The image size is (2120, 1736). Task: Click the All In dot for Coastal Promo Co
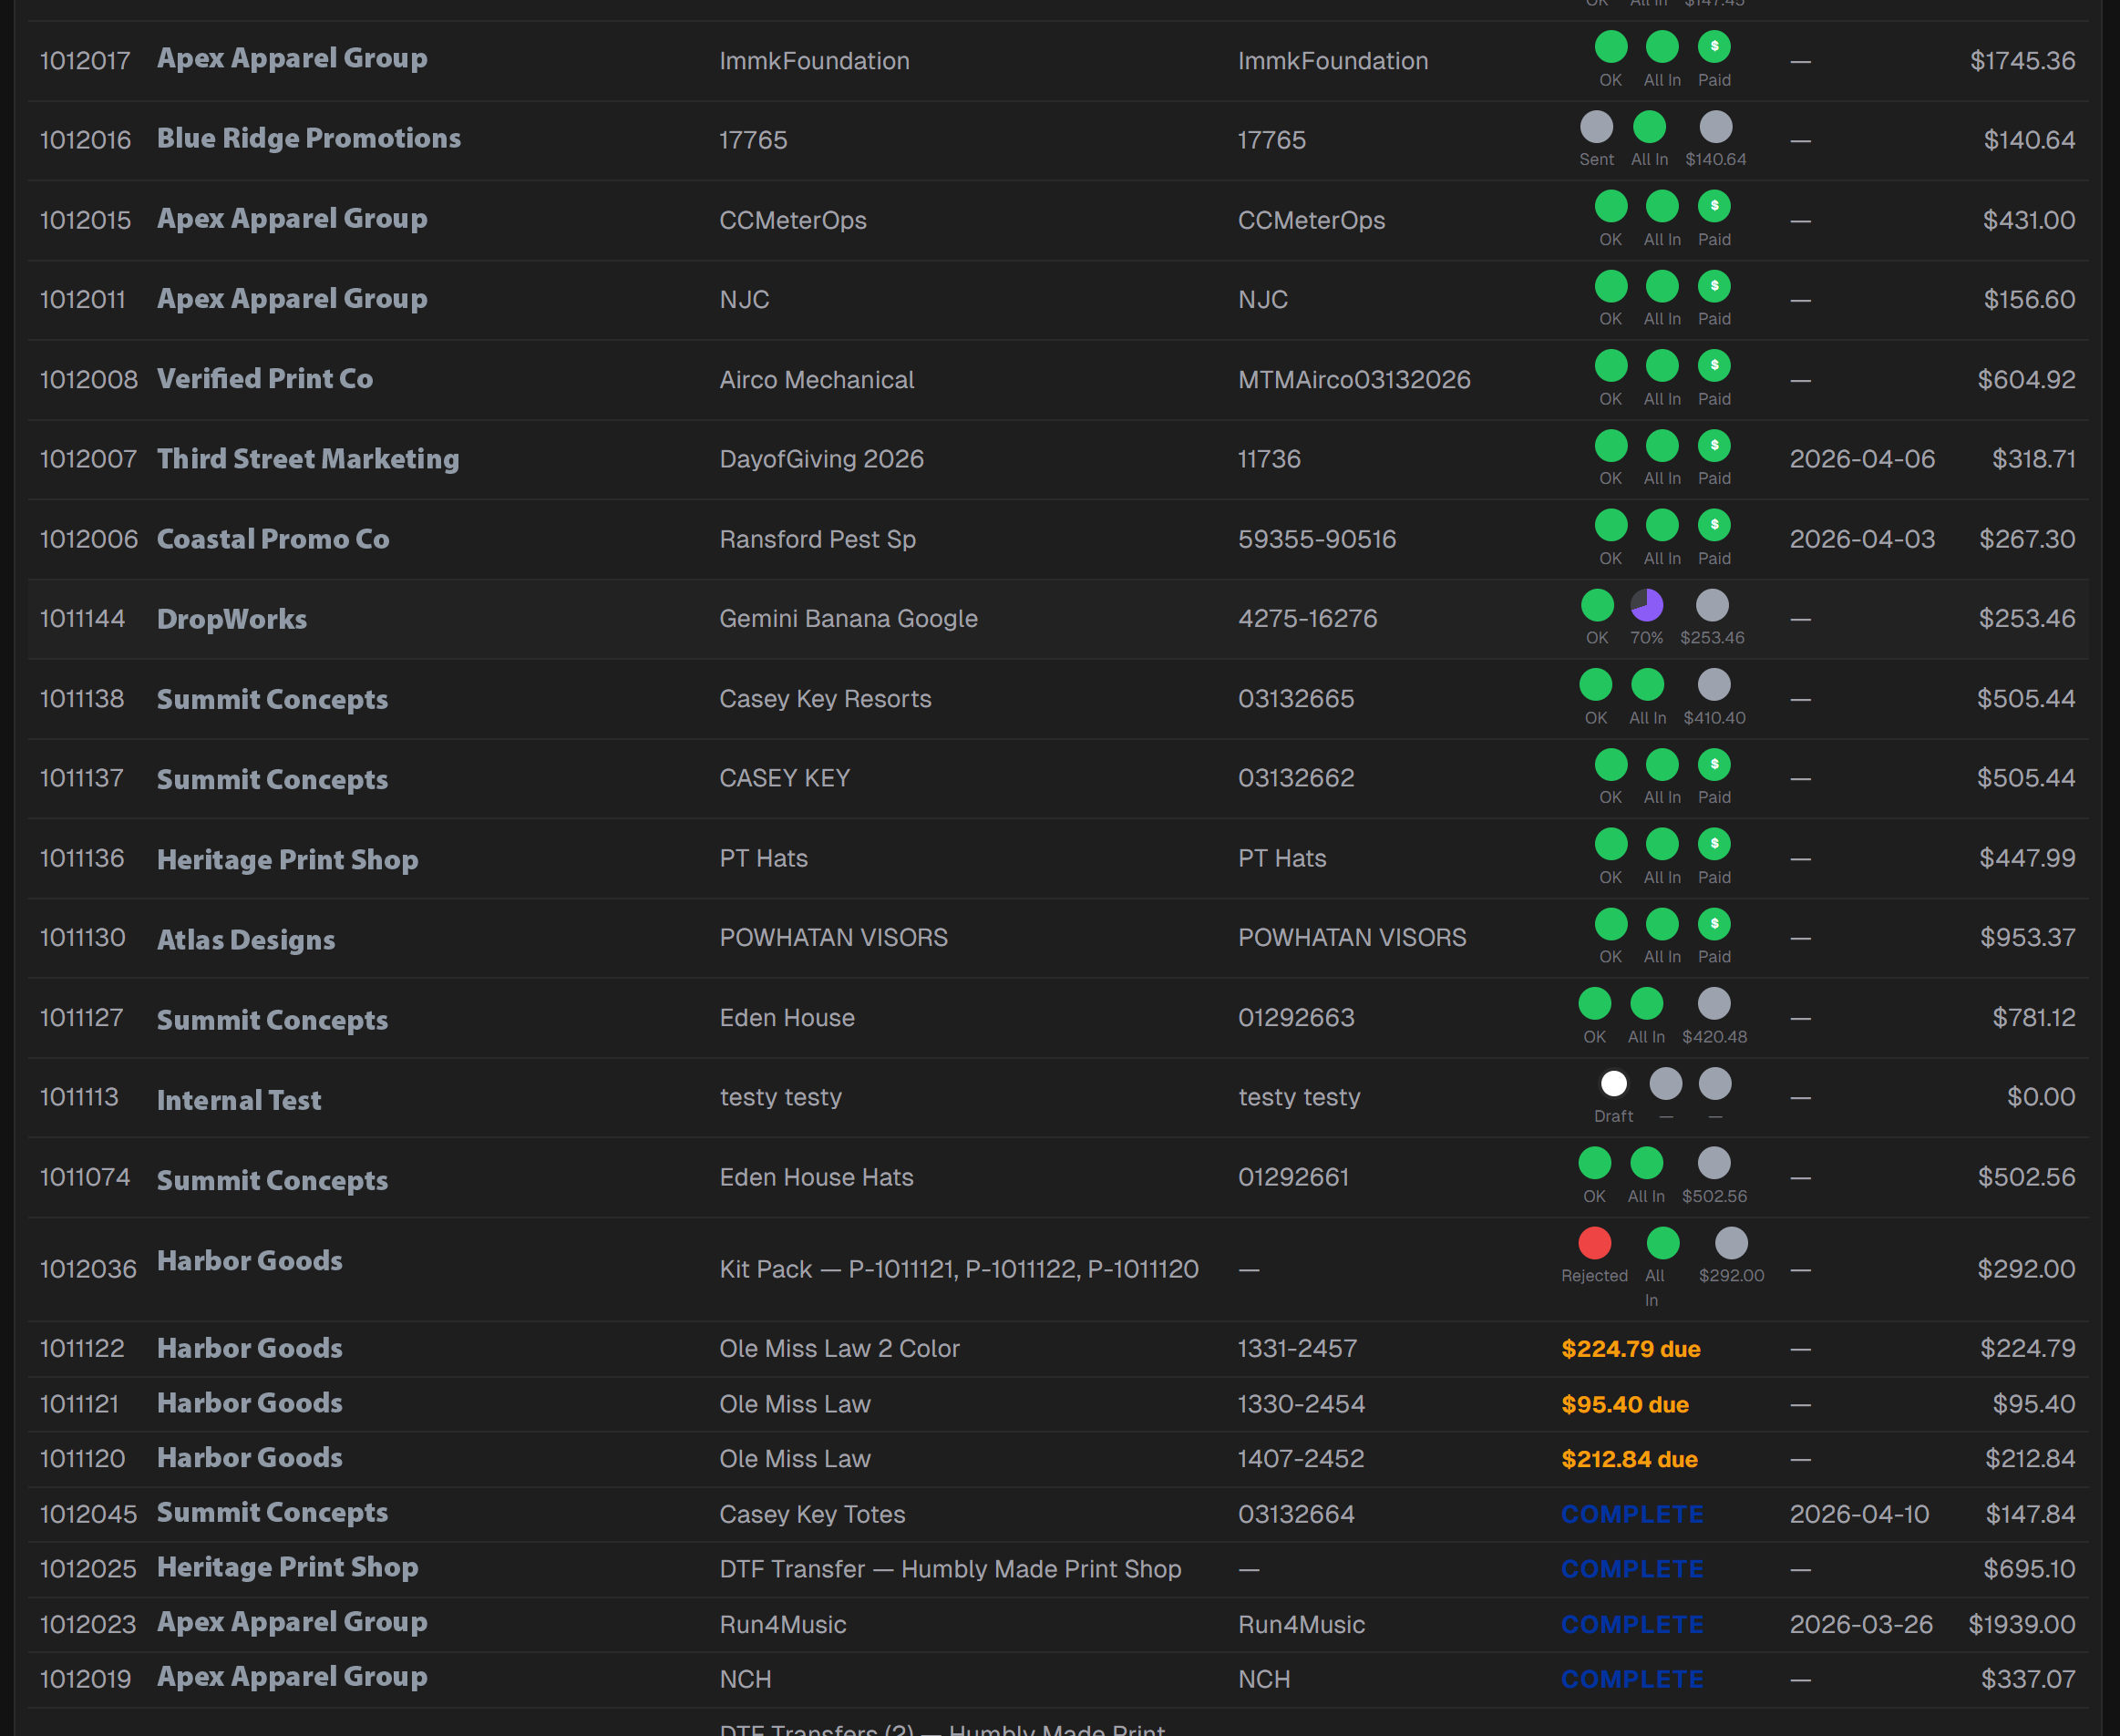coord(1661,524)
